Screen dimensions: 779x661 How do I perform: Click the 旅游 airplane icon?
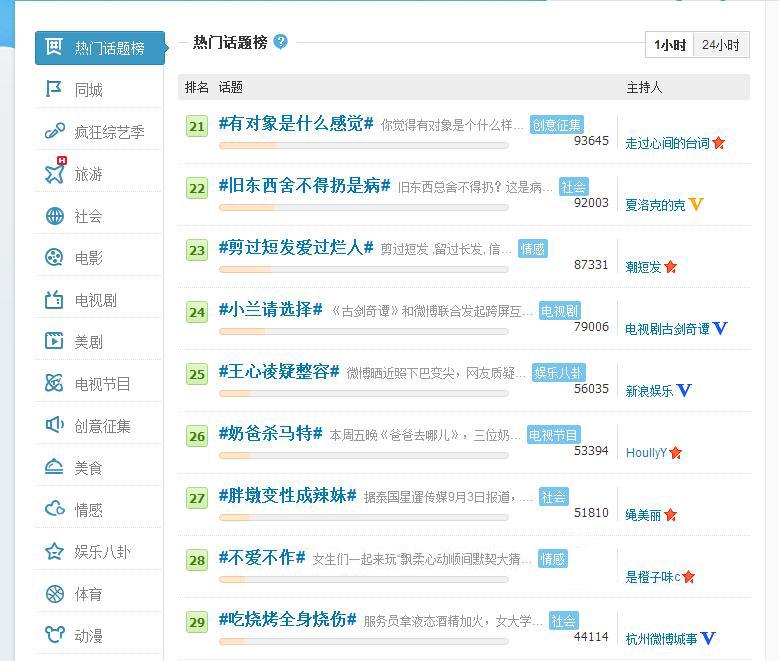pyautogui.click(x=55, y=172)
